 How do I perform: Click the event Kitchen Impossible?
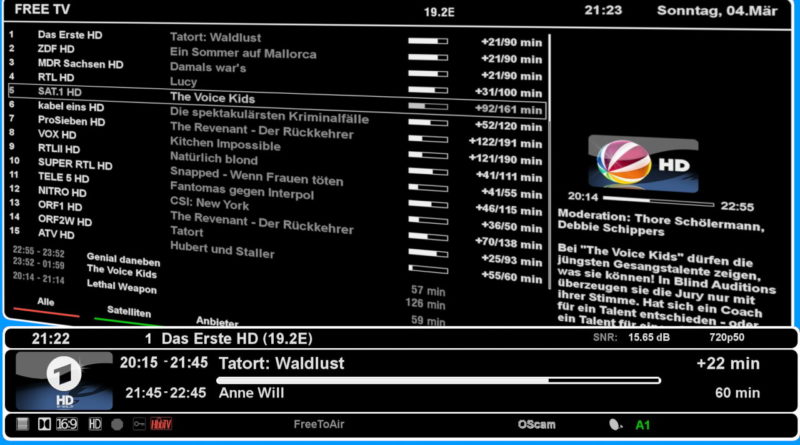pos(225,144)
